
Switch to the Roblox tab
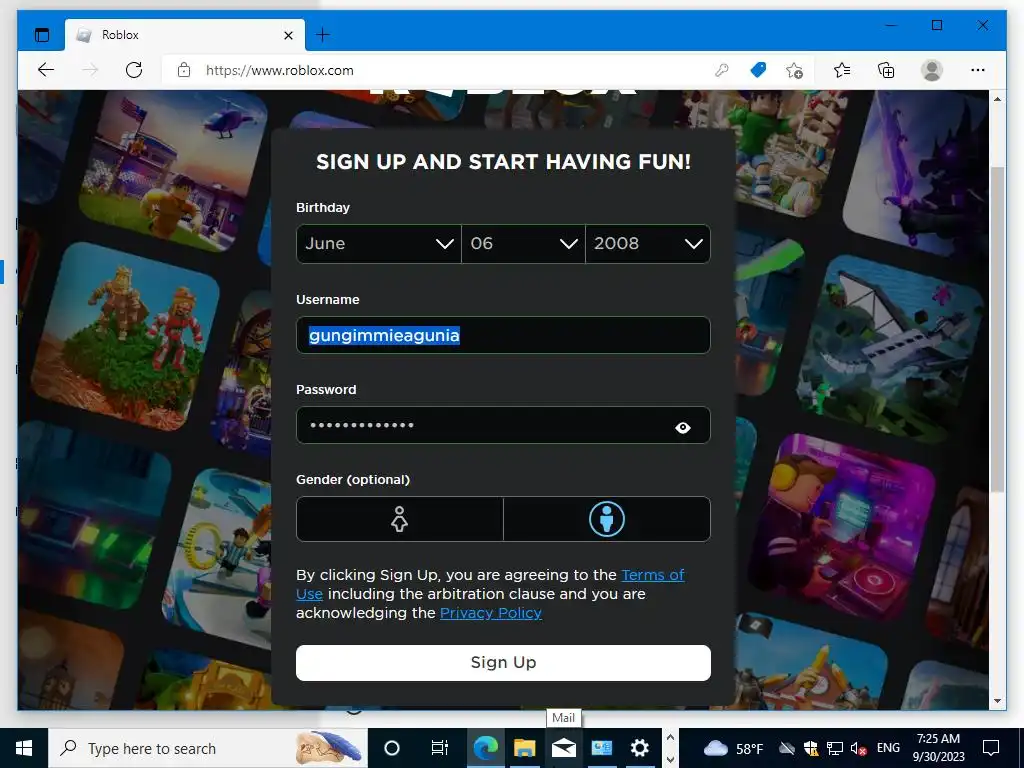(185, 35)
